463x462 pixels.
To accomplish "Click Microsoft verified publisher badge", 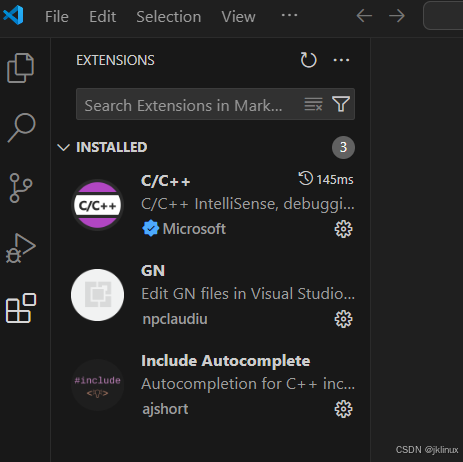I will click(x=151, y=228).
